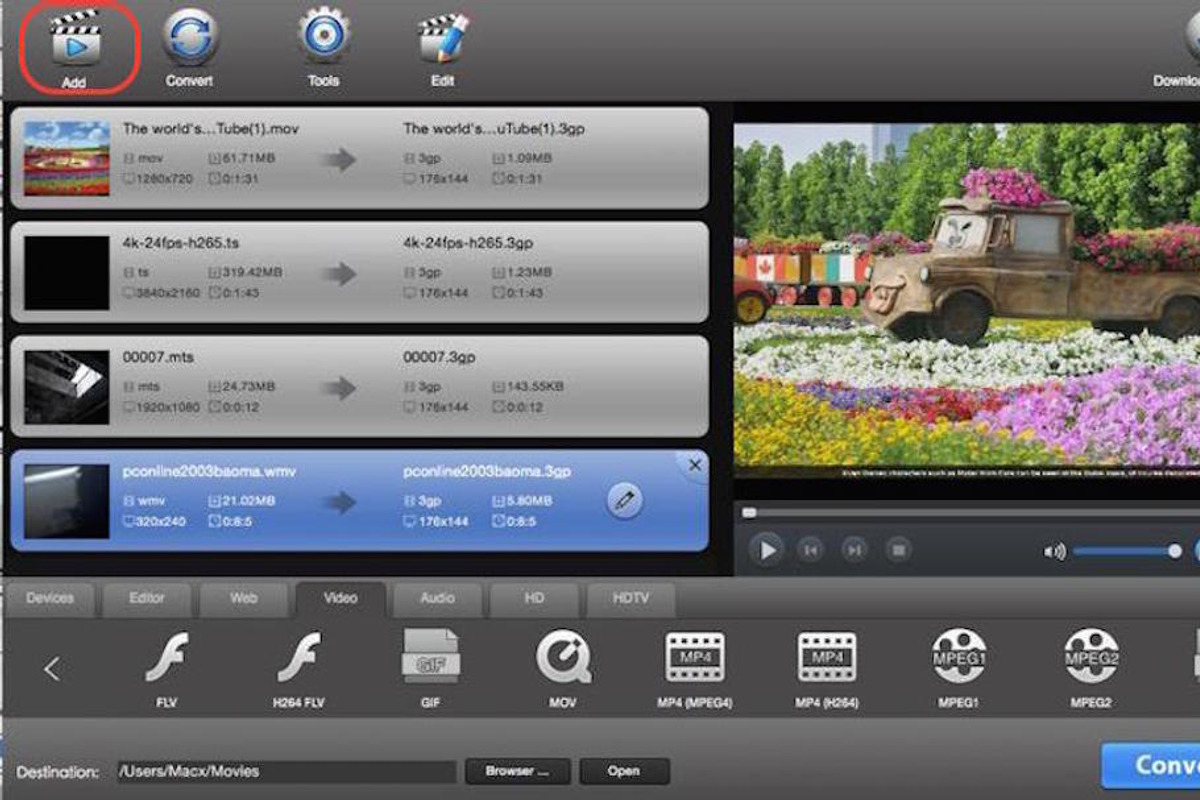Pick the MPEG2 format icon
The width and height of the screenshot is (1200, 800).
pos(1091,657)
